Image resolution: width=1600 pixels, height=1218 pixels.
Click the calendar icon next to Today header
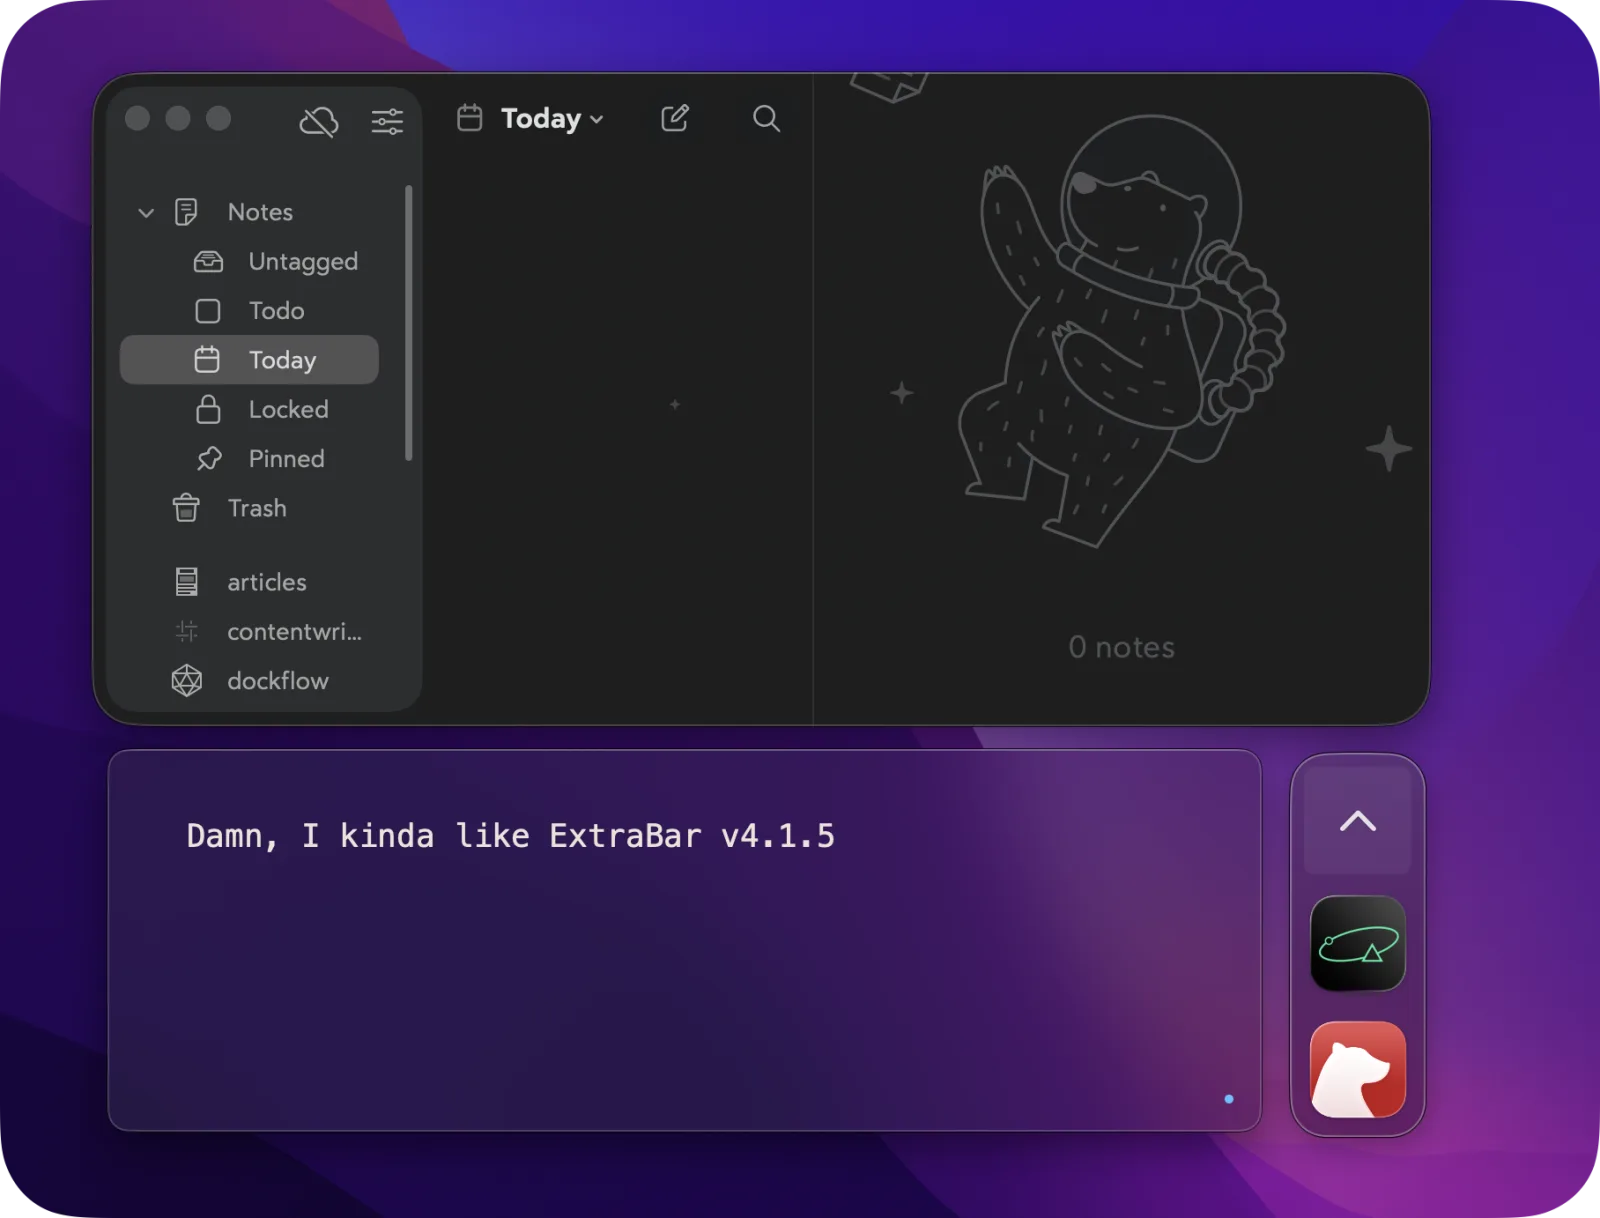pyautogui.click(x=470, y=118)
